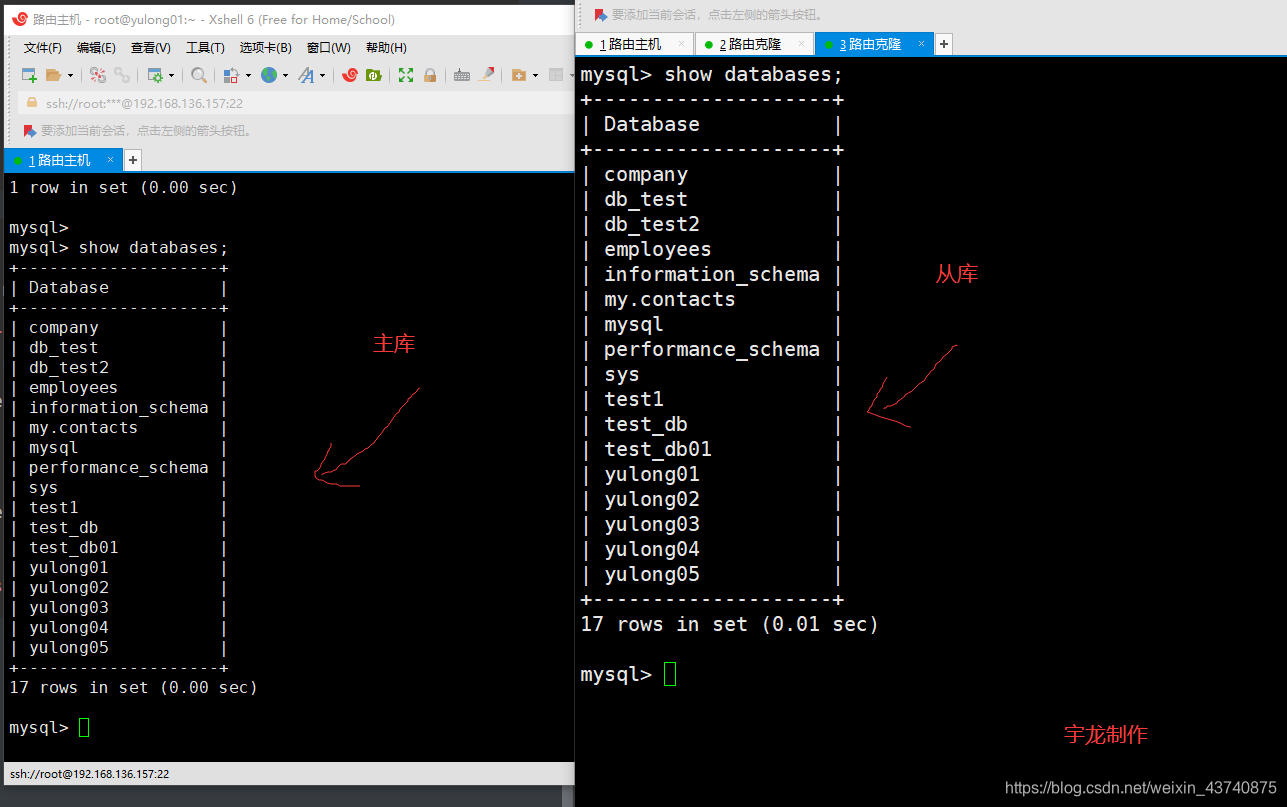1287x807 pixels.
Task: Open session Properties gear icon
Action: (155, 75)
